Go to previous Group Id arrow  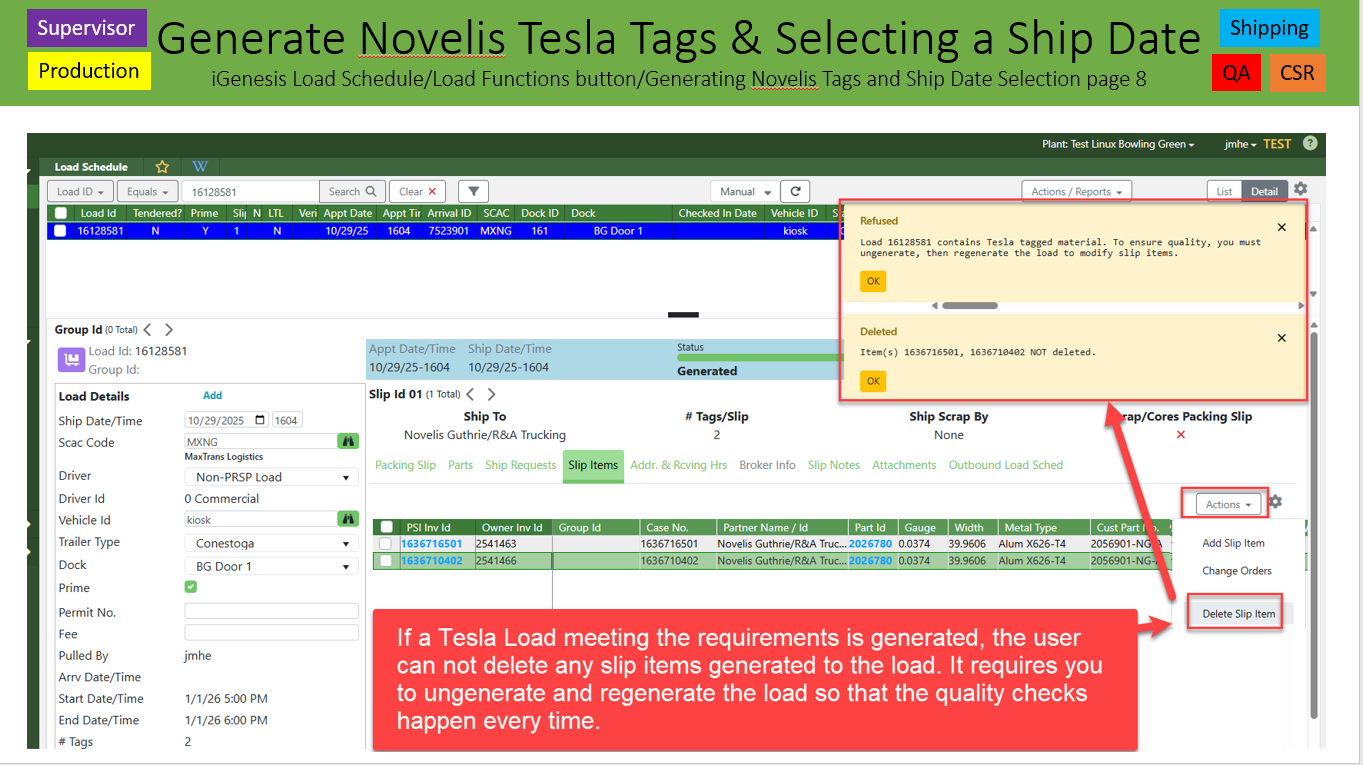[x=148, y=329]
